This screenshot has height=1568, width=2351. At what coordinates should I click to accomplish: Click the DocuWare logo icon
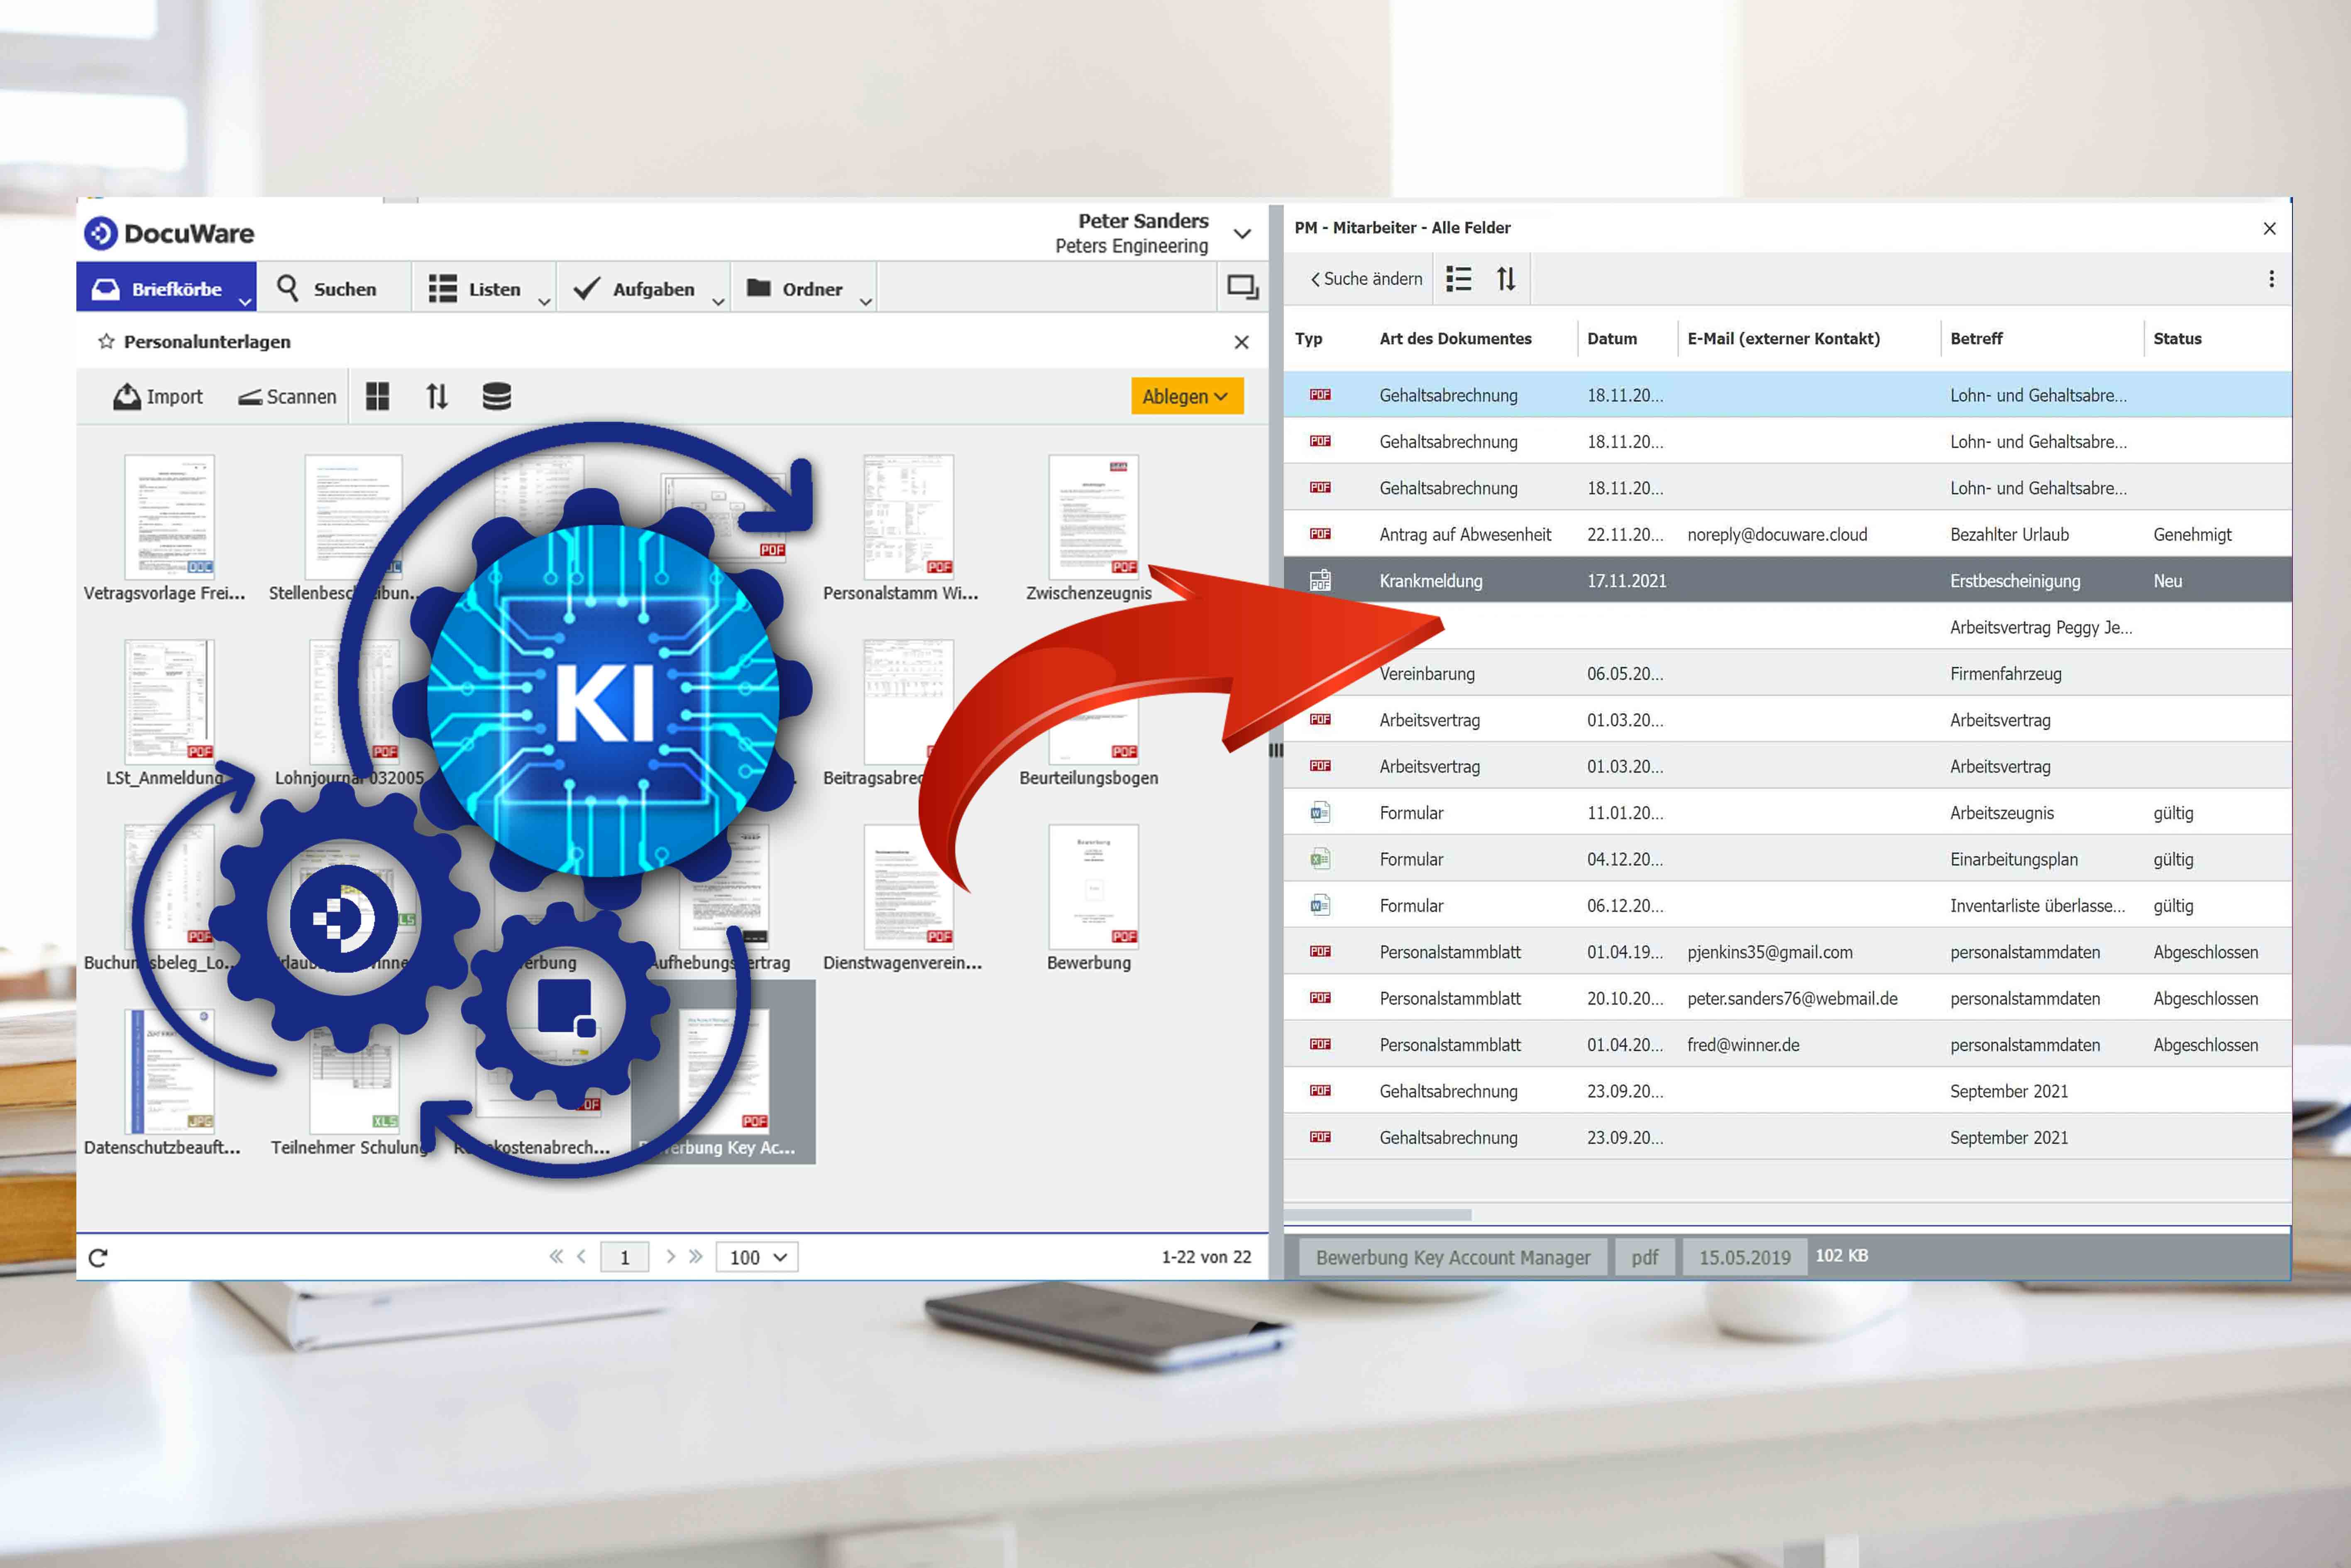(x=100, y=233)
